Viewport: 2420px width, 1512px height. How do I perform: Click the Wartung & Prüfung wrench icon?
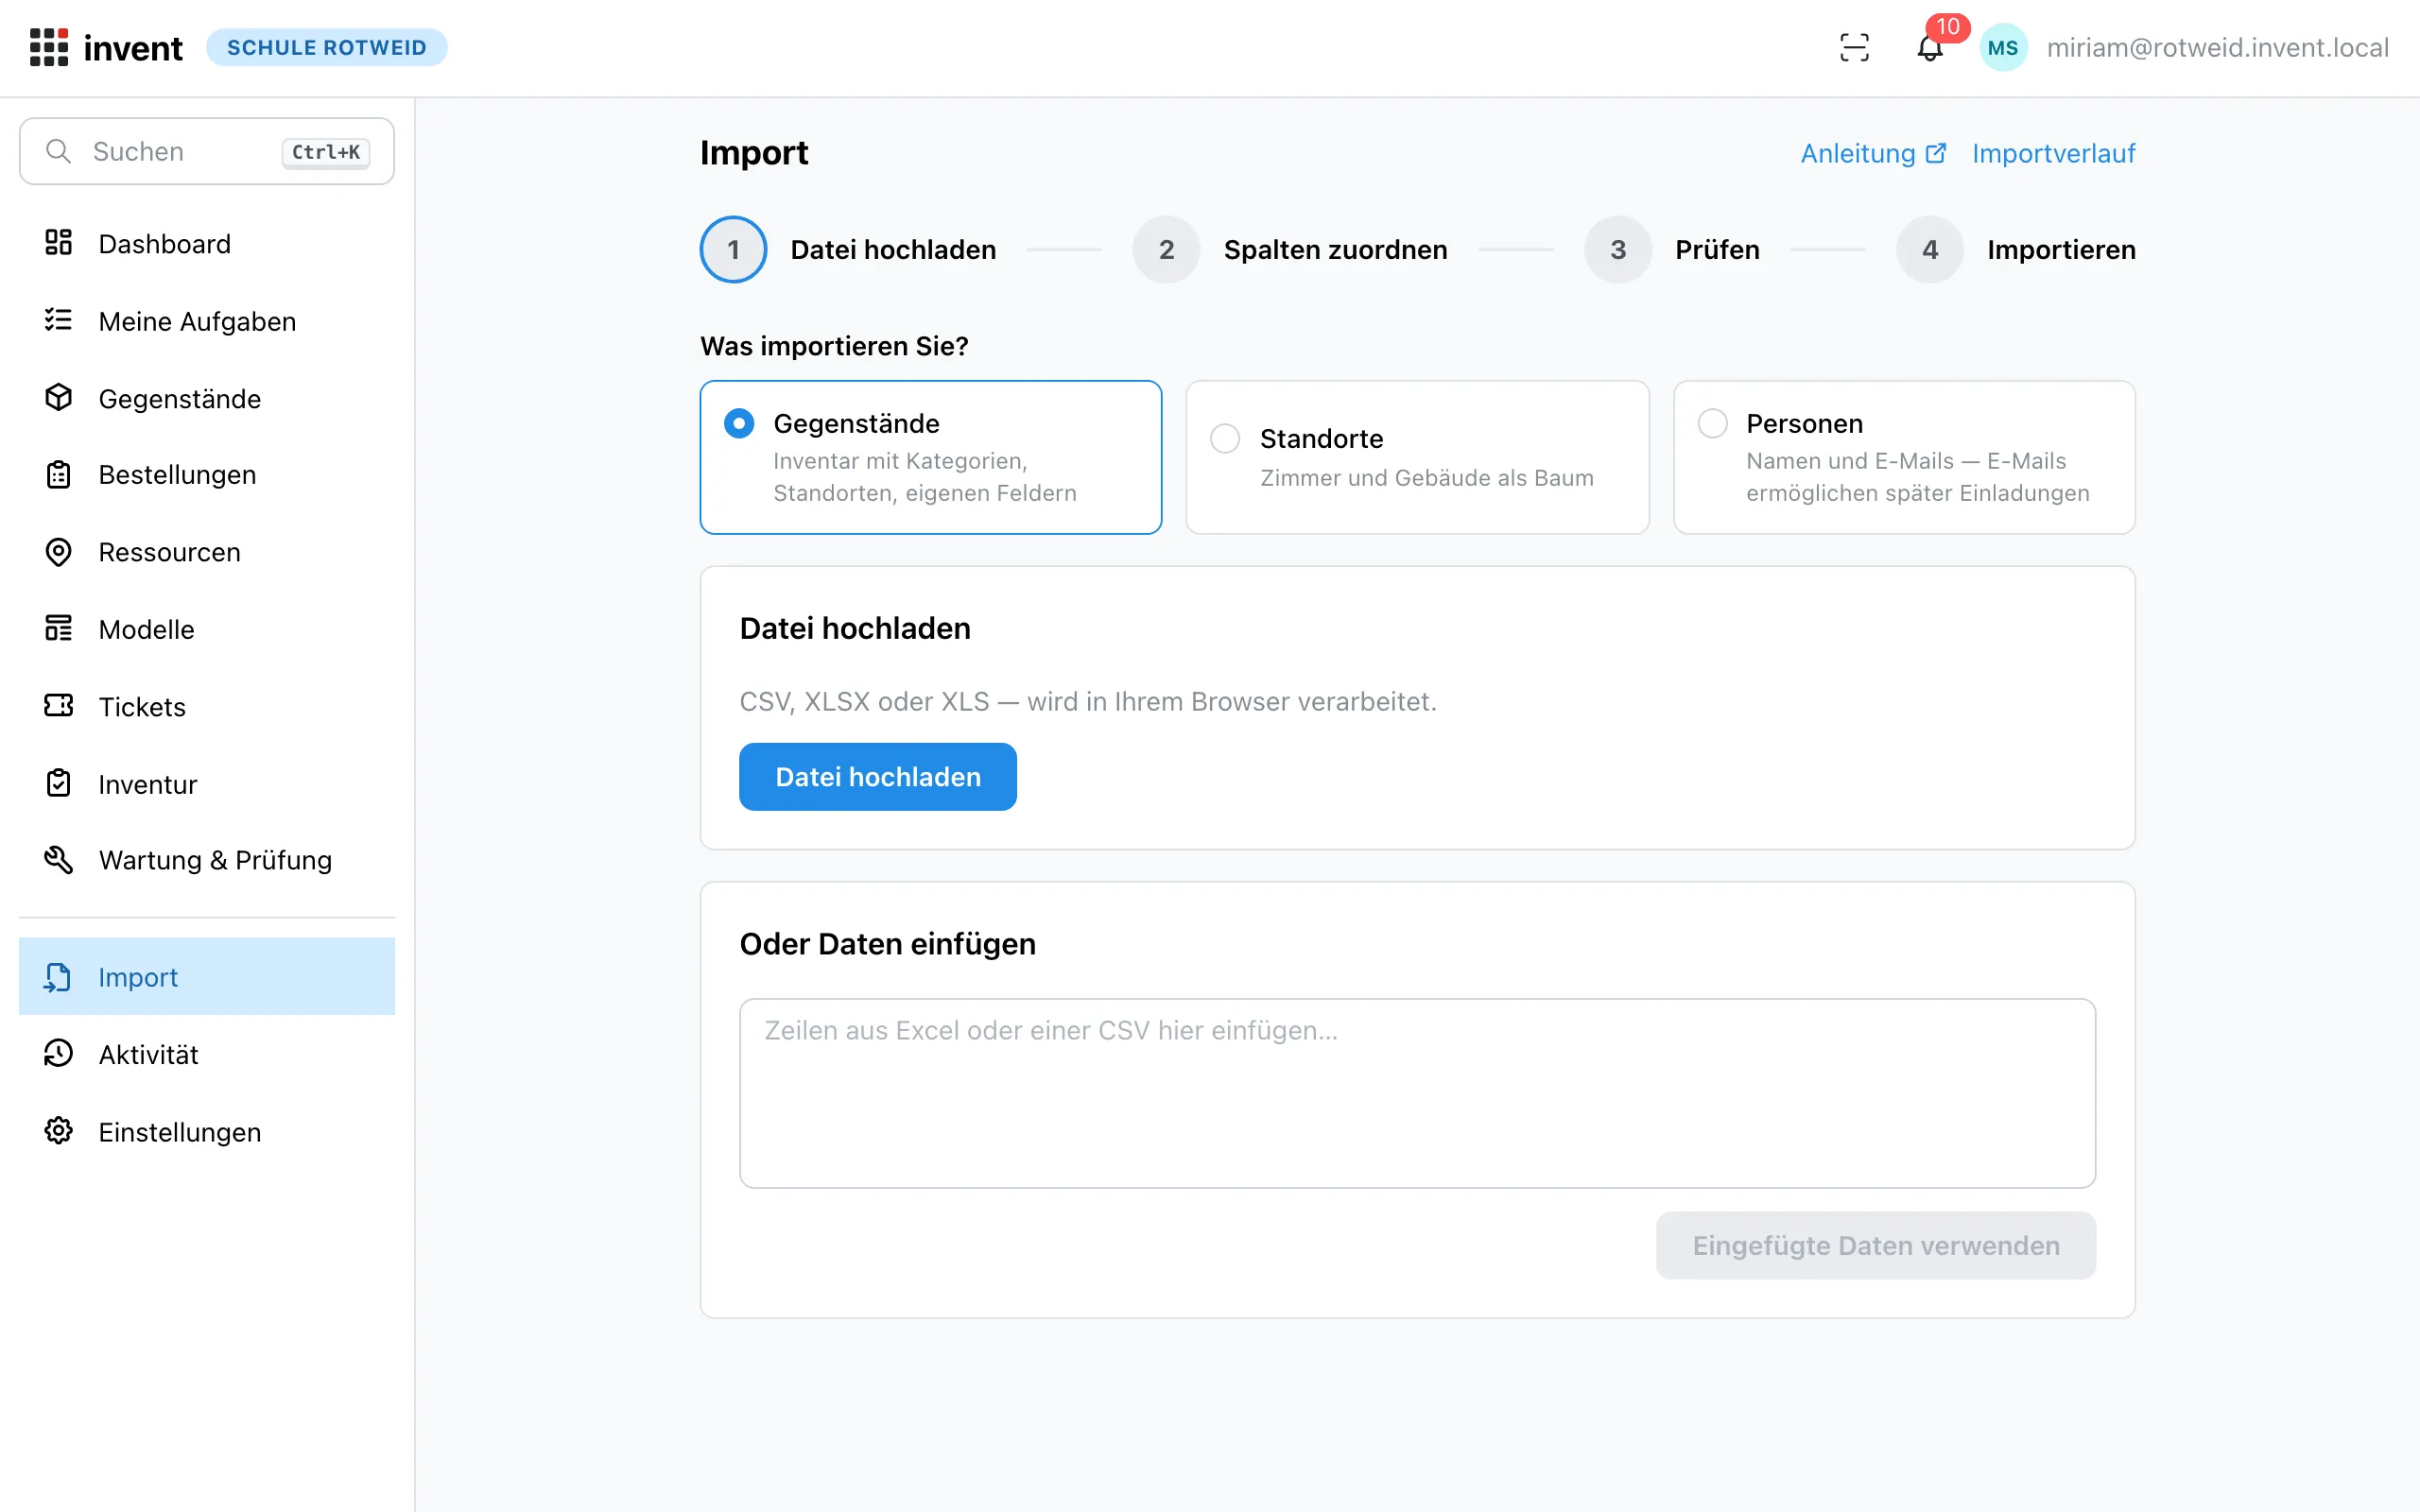(59, 860)
